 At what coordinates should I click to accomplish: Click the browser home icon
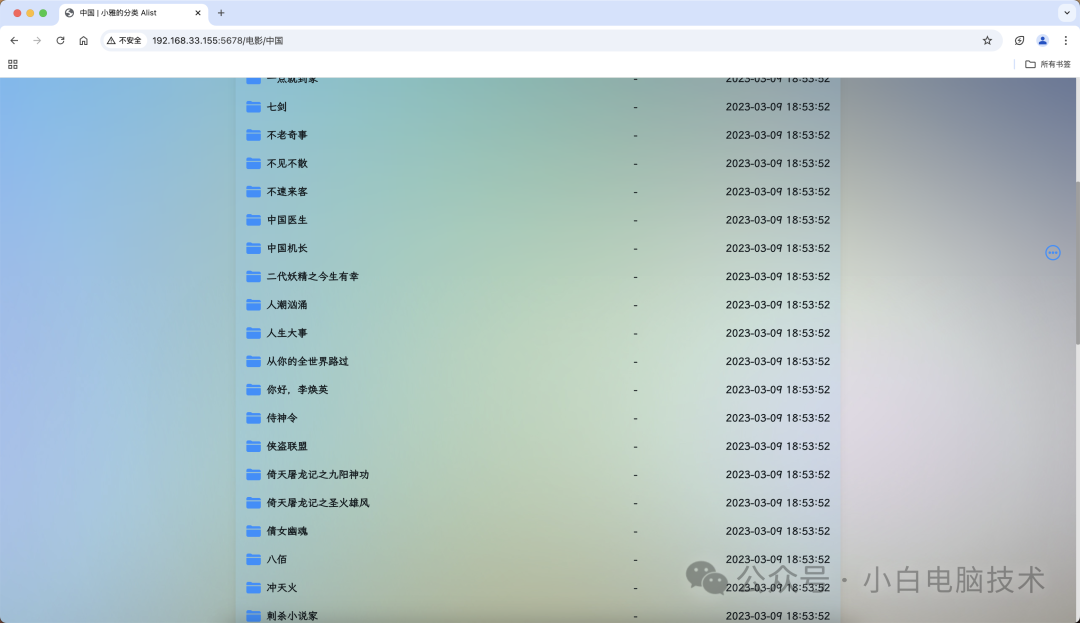(84, 40)
